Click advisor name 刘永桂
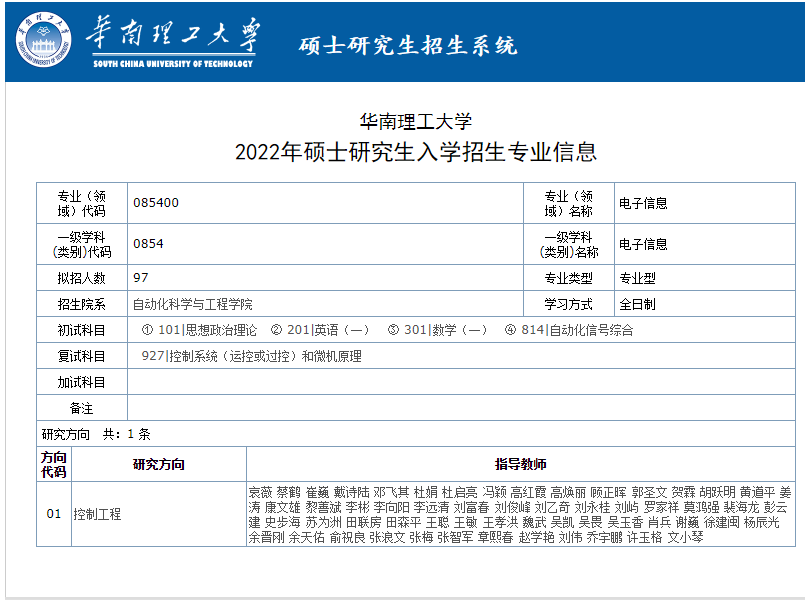 click(593, 507)
